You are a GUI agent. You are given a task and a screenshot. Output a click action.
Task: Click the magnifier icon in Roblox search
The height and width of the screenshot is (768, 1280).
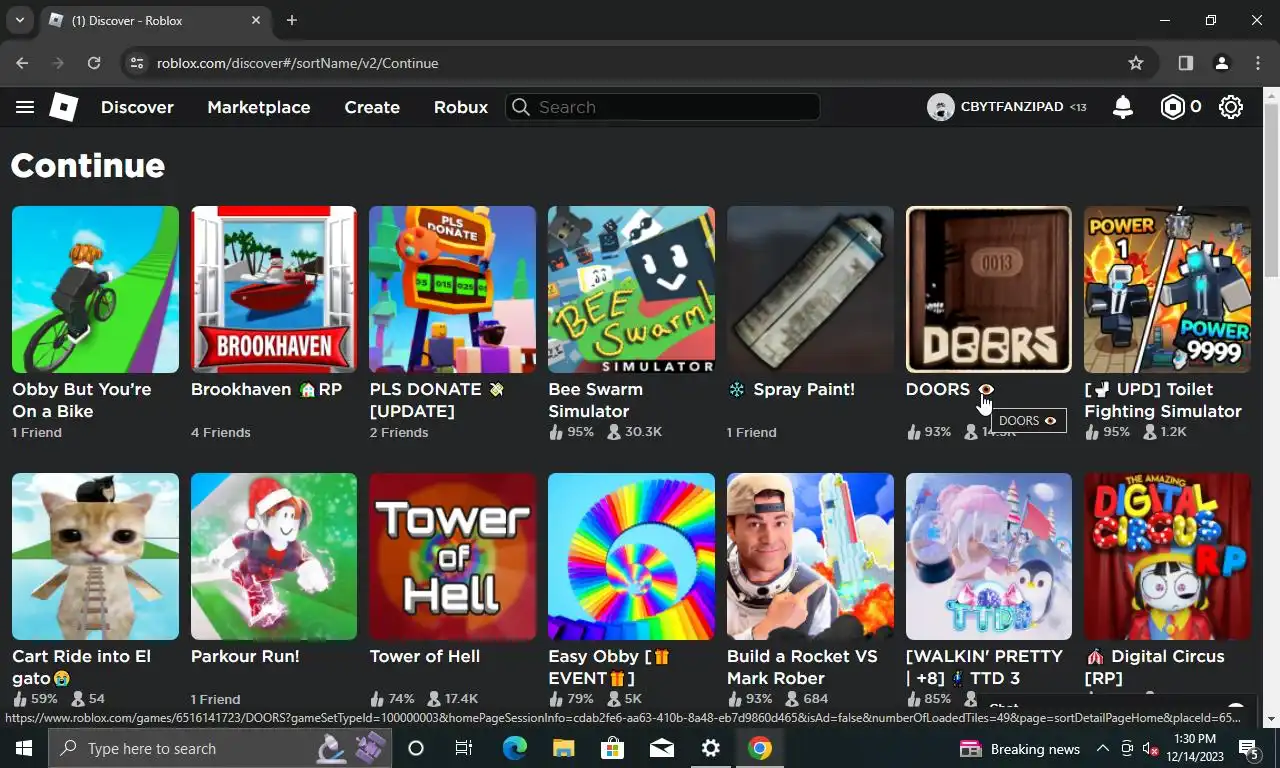(x=520, y=107)
